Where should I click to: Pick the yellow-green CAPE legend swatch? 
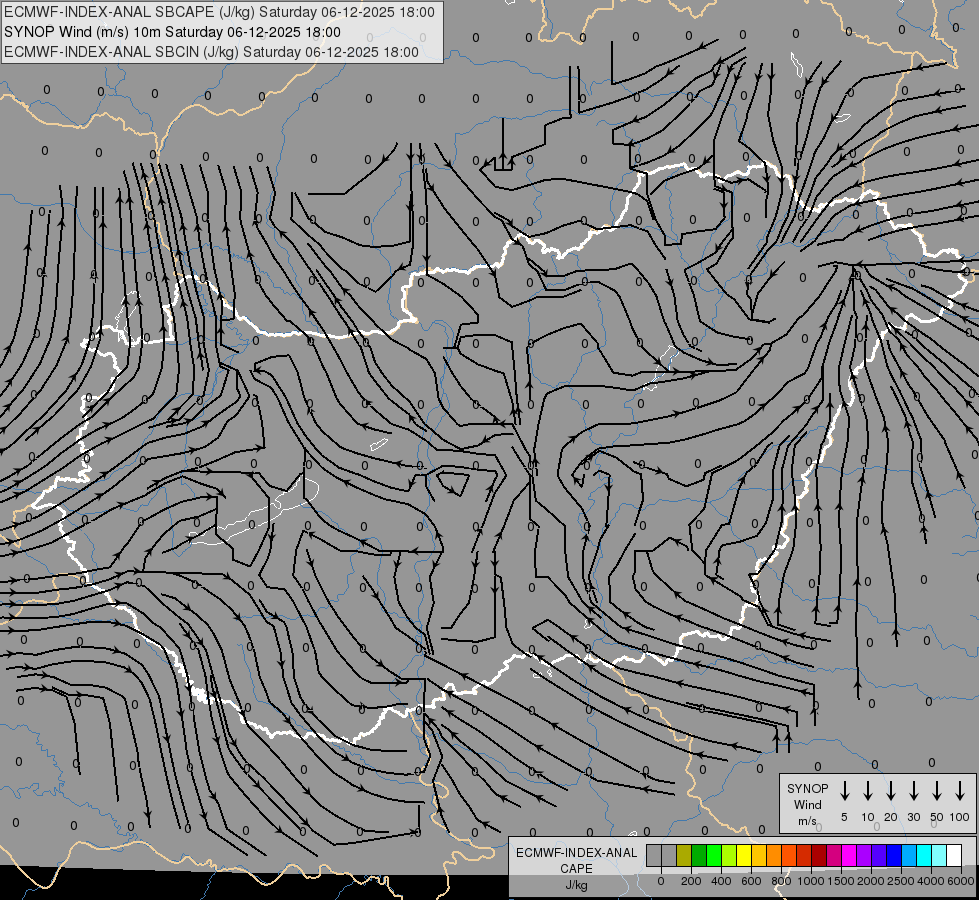point(729,855)
